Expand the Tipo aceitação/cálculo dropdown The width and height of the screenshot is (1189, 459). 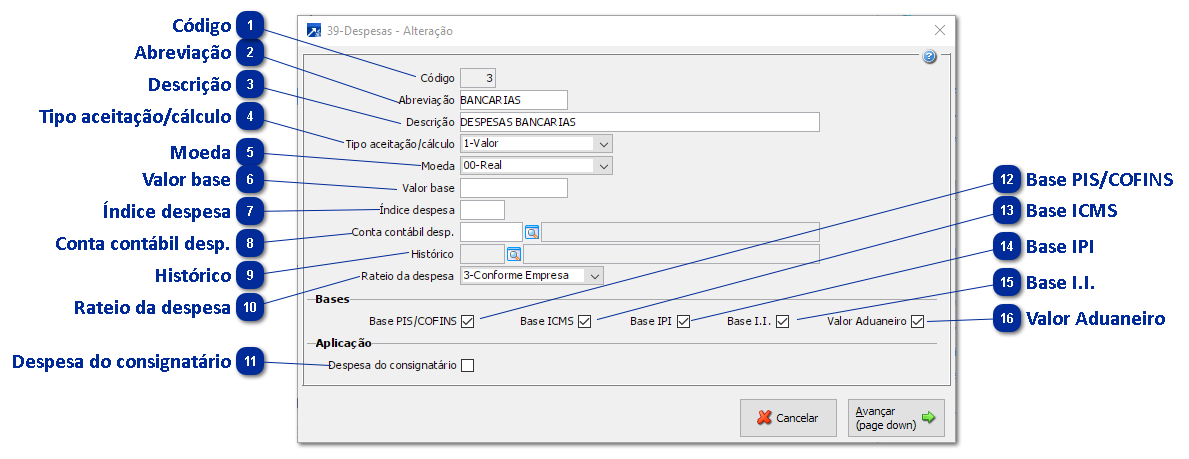click(x=602, y=144)
